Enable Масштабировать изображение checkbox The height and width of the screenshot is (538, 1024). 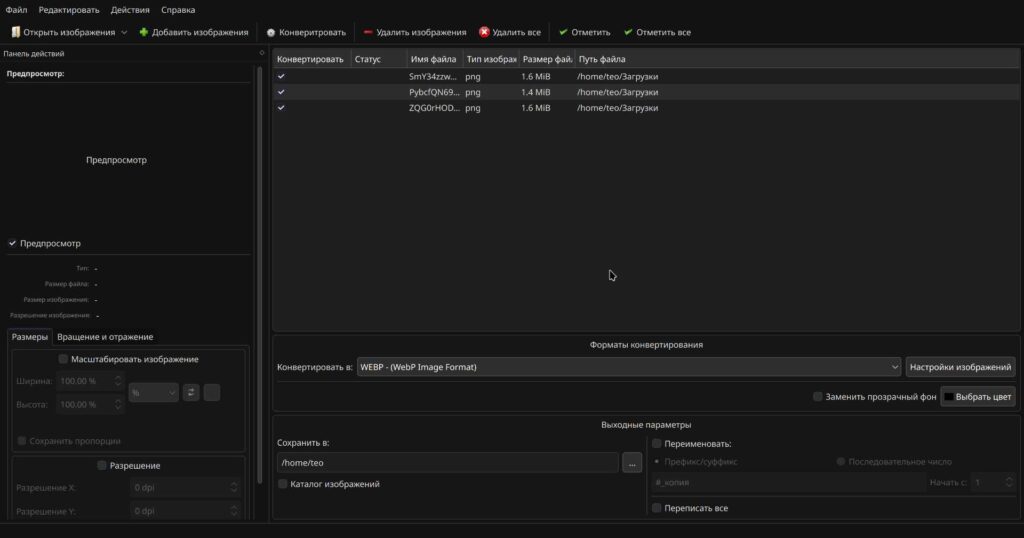point(63,359)
